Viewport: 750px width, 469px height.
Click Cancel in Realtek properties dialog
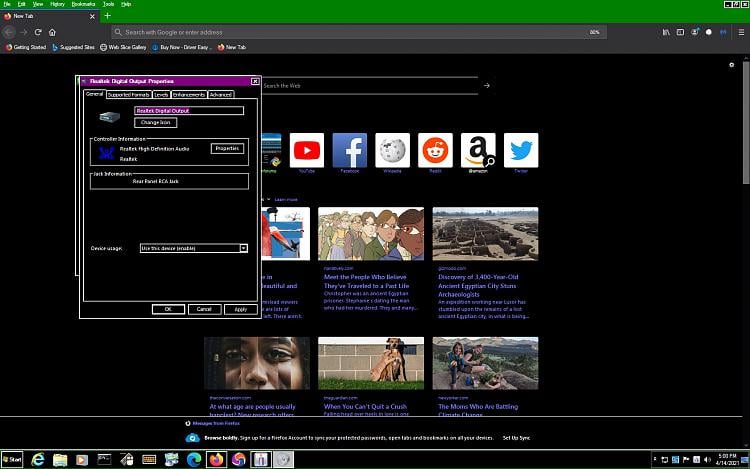pyautogui.click(x=204, y=309)
